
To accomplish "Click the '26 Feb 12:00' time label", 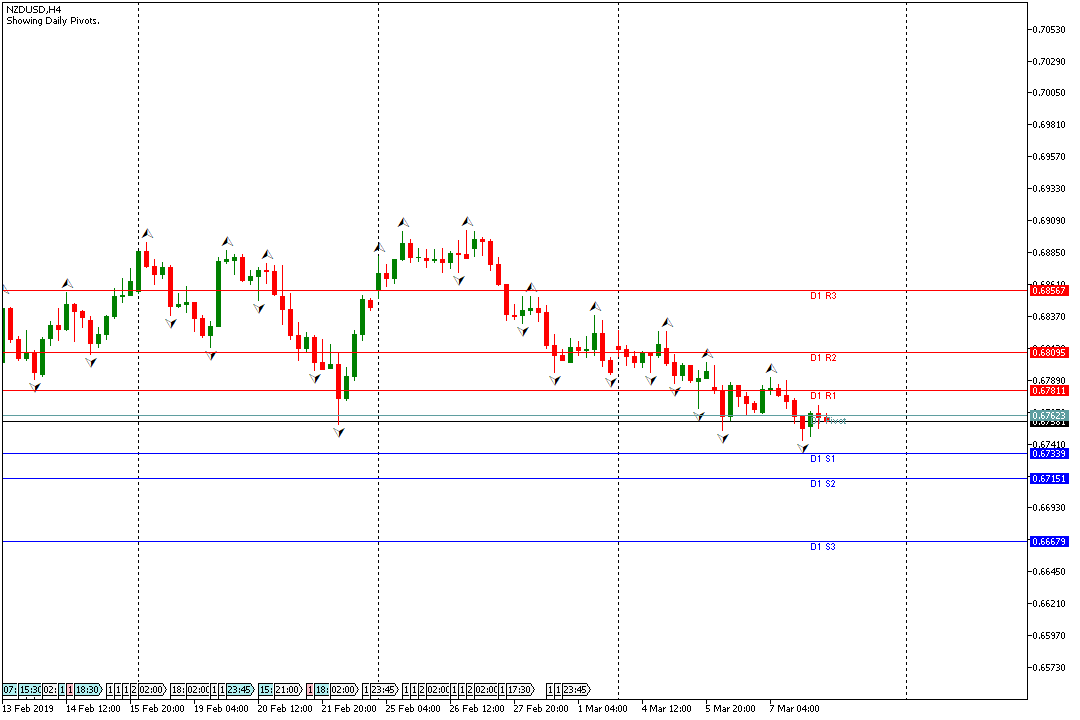I will click(477, 708).
